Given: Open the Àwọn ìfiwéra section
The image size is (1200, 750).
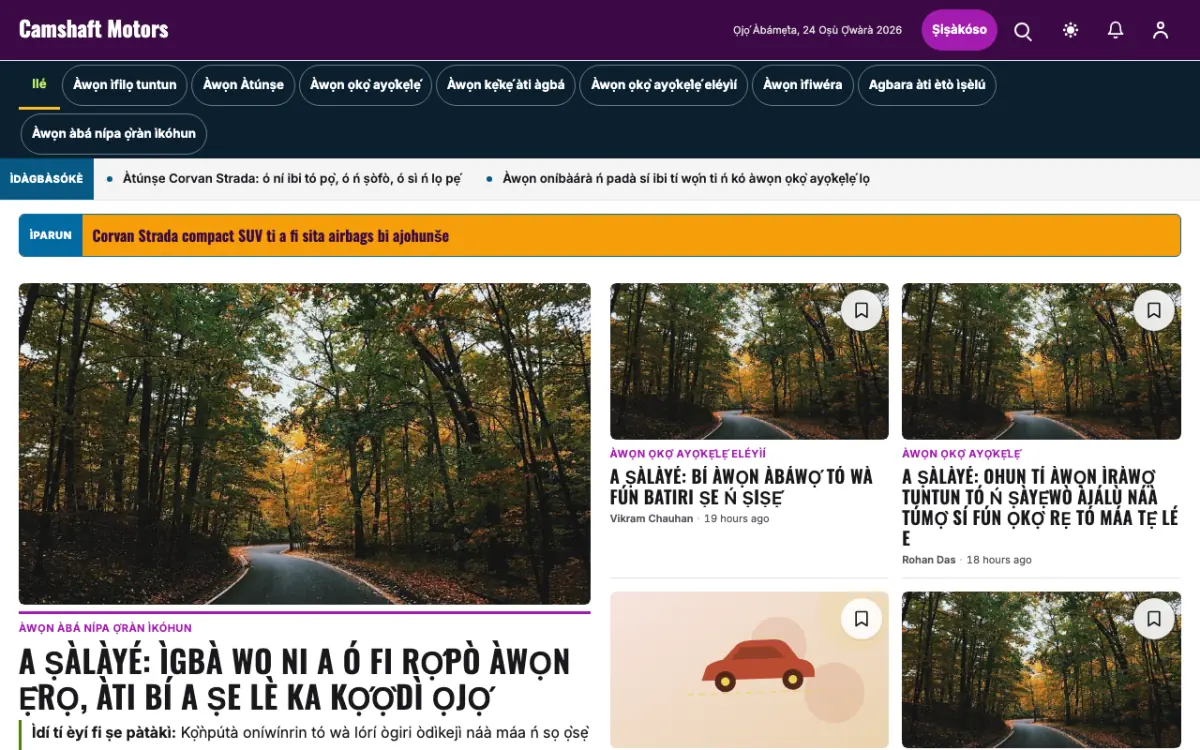Looking at the screenshot, I should [803, 85].
